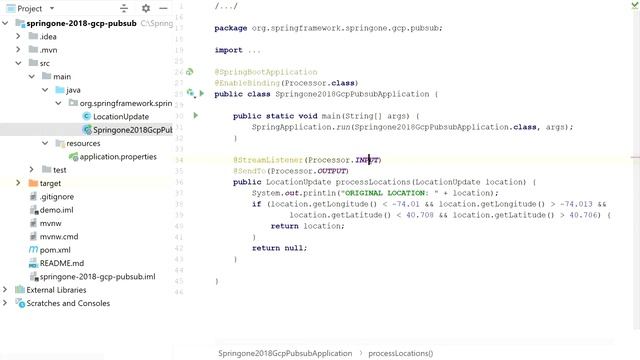Click the External Libraries icon
Image resolution: width=640 pixels, height=360 pixels.
pos(20,289)
